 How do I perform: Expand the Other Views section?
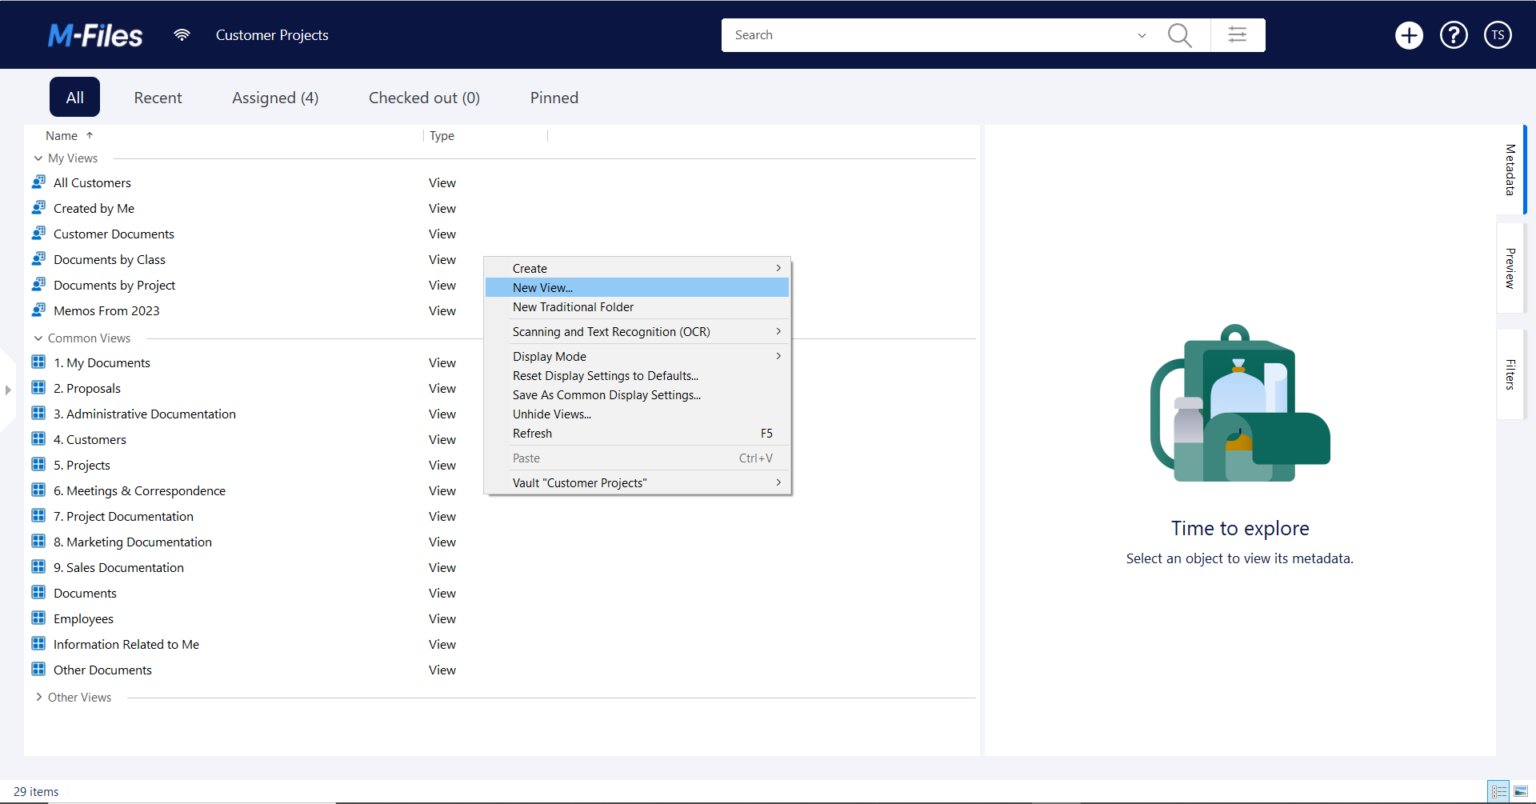(x=39, y=697)
